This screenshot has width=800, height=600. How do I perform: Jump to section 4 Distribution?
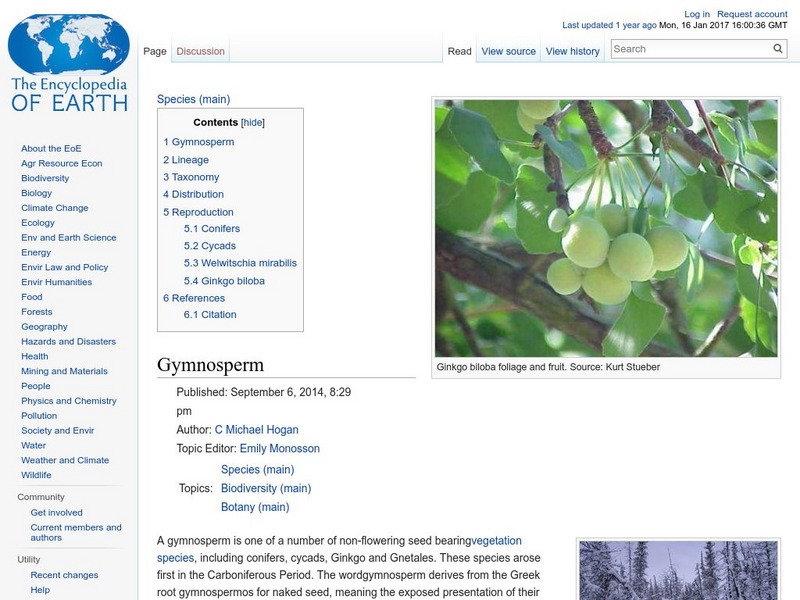pos(193,194)
